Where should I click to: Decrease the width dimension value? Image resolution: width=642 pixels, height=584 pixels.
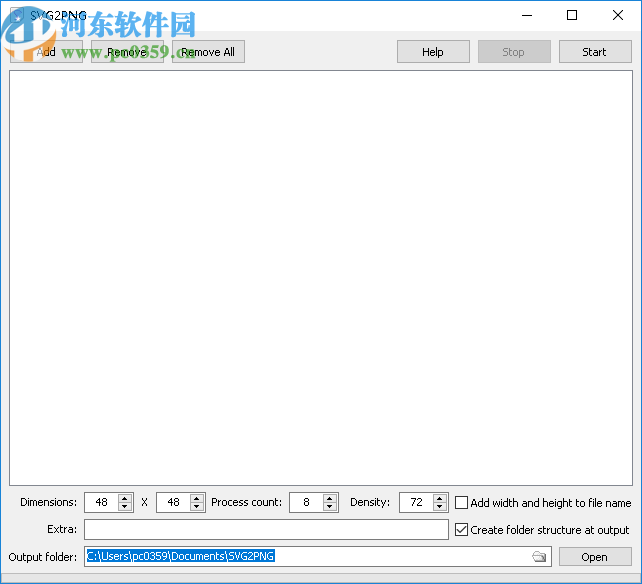point(125,507)
